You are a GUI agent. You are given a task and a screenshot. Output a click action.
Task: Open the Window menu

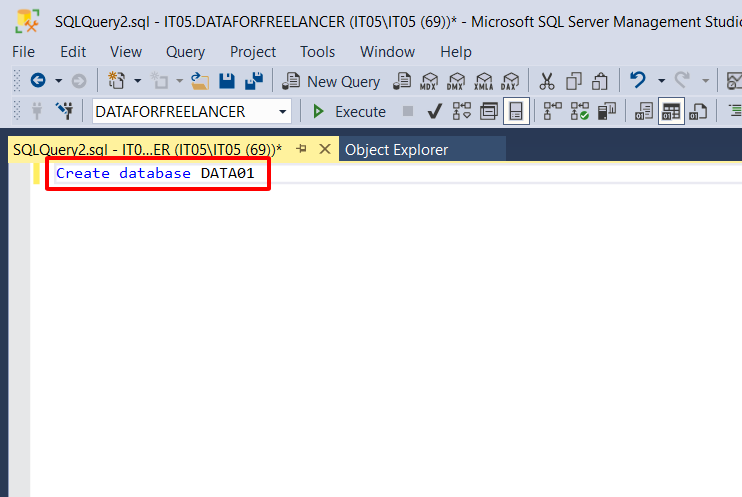(388, 52)
